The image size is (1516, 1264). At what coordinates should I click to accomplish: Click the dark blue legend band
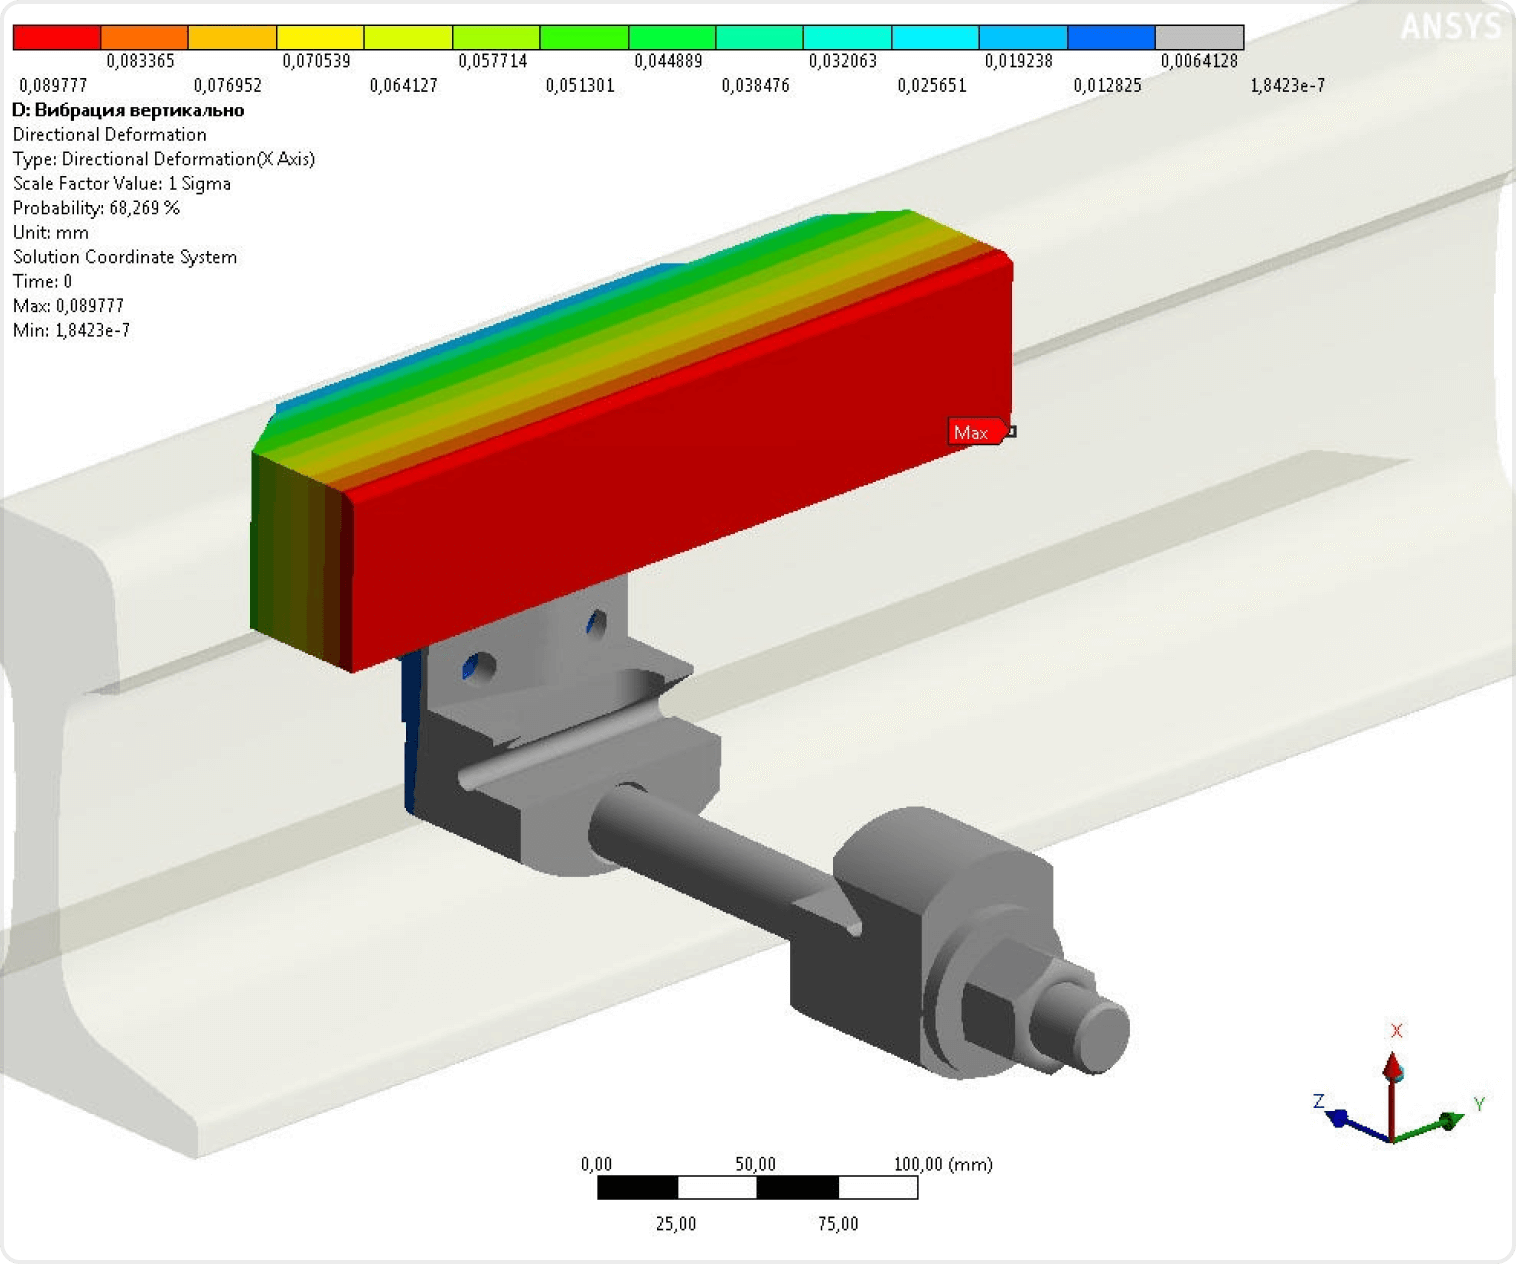(x=1111, y=37)
